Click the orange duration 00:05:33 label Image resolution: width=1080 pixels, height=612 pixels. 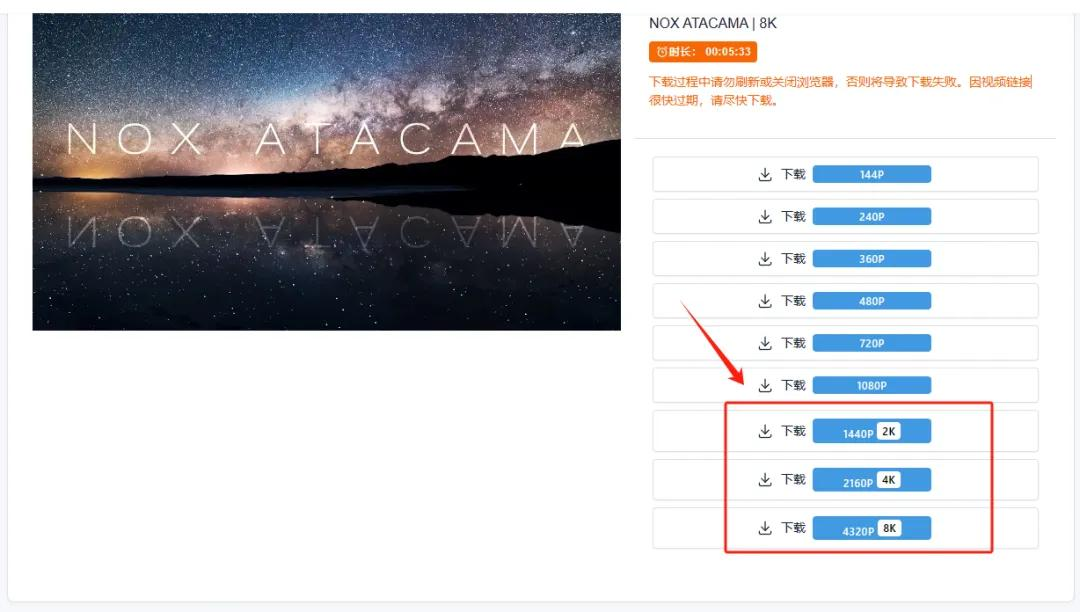tap(702, 52)
